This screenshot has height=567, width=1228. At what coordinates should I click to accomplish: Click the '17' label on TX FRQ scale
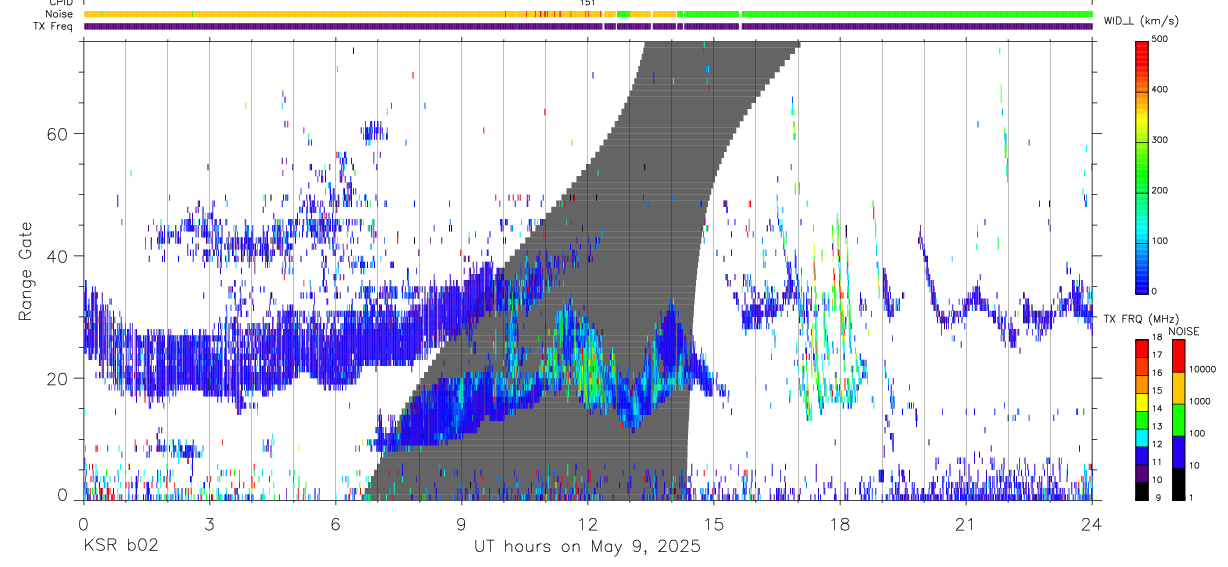tap(1156, 355)
